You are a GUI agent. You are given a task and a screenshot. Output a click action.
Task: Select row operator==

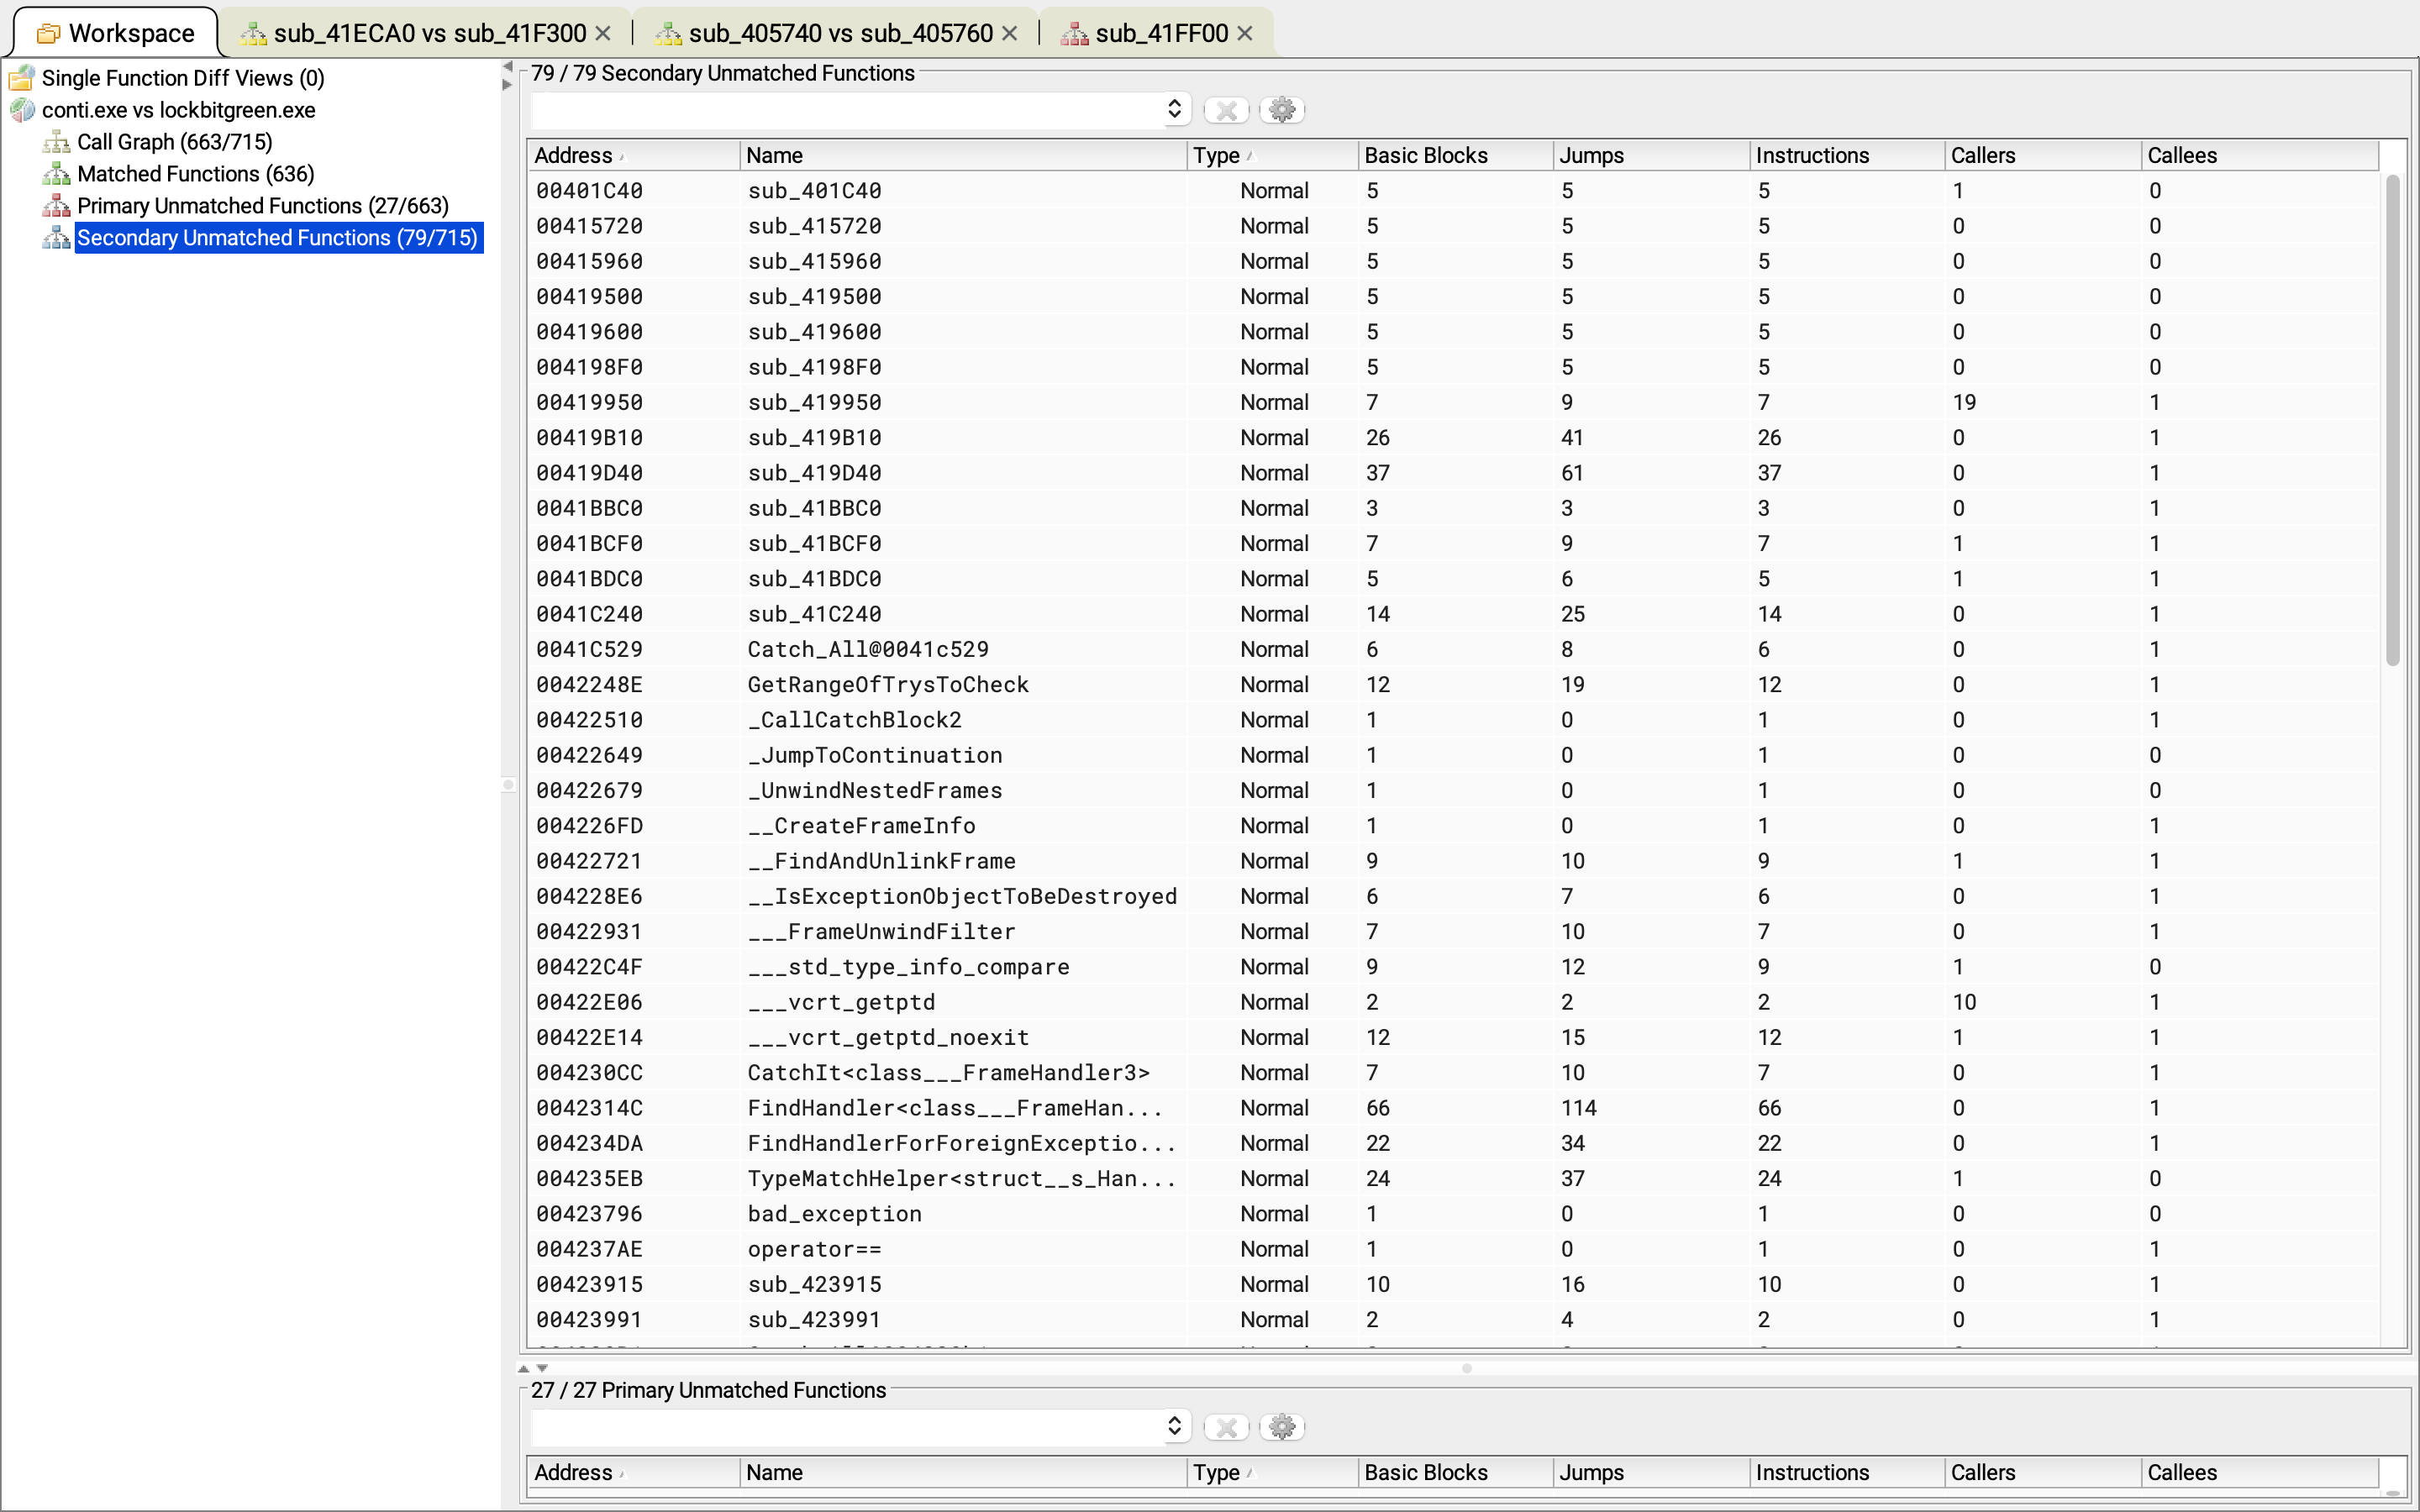click(x=1453, y=1249)
